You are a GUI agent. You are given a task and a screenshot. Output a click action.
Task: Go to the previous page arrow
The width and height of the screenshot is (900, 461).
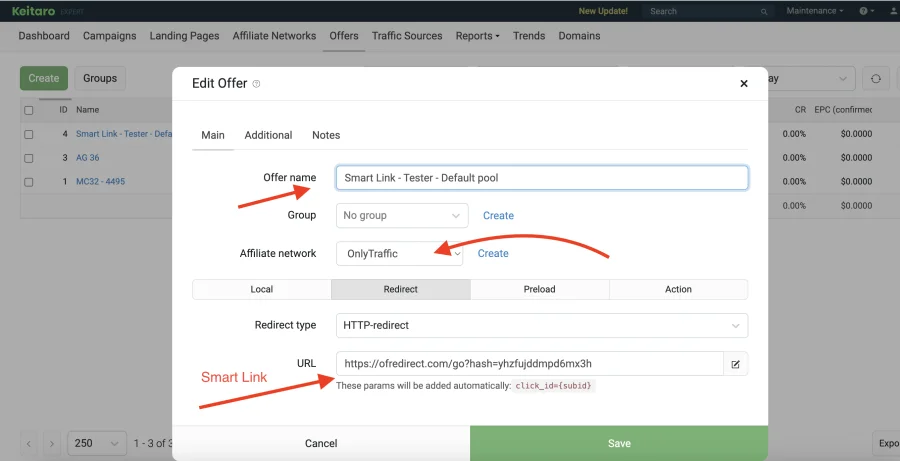(x=29, y=443)
